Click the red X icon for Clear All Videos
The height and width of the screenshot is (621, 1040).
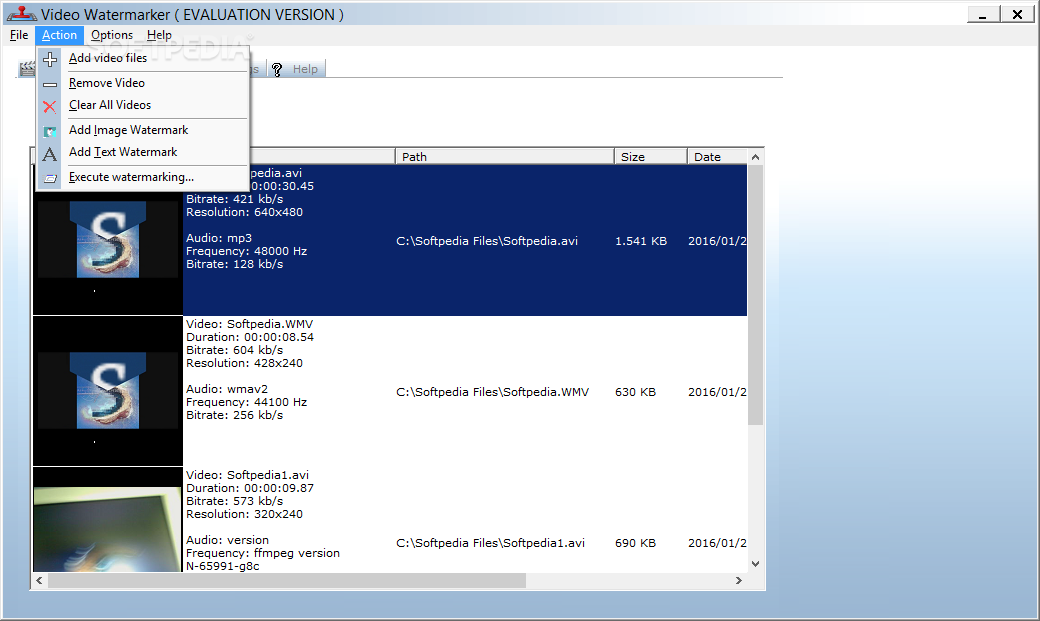50,106
